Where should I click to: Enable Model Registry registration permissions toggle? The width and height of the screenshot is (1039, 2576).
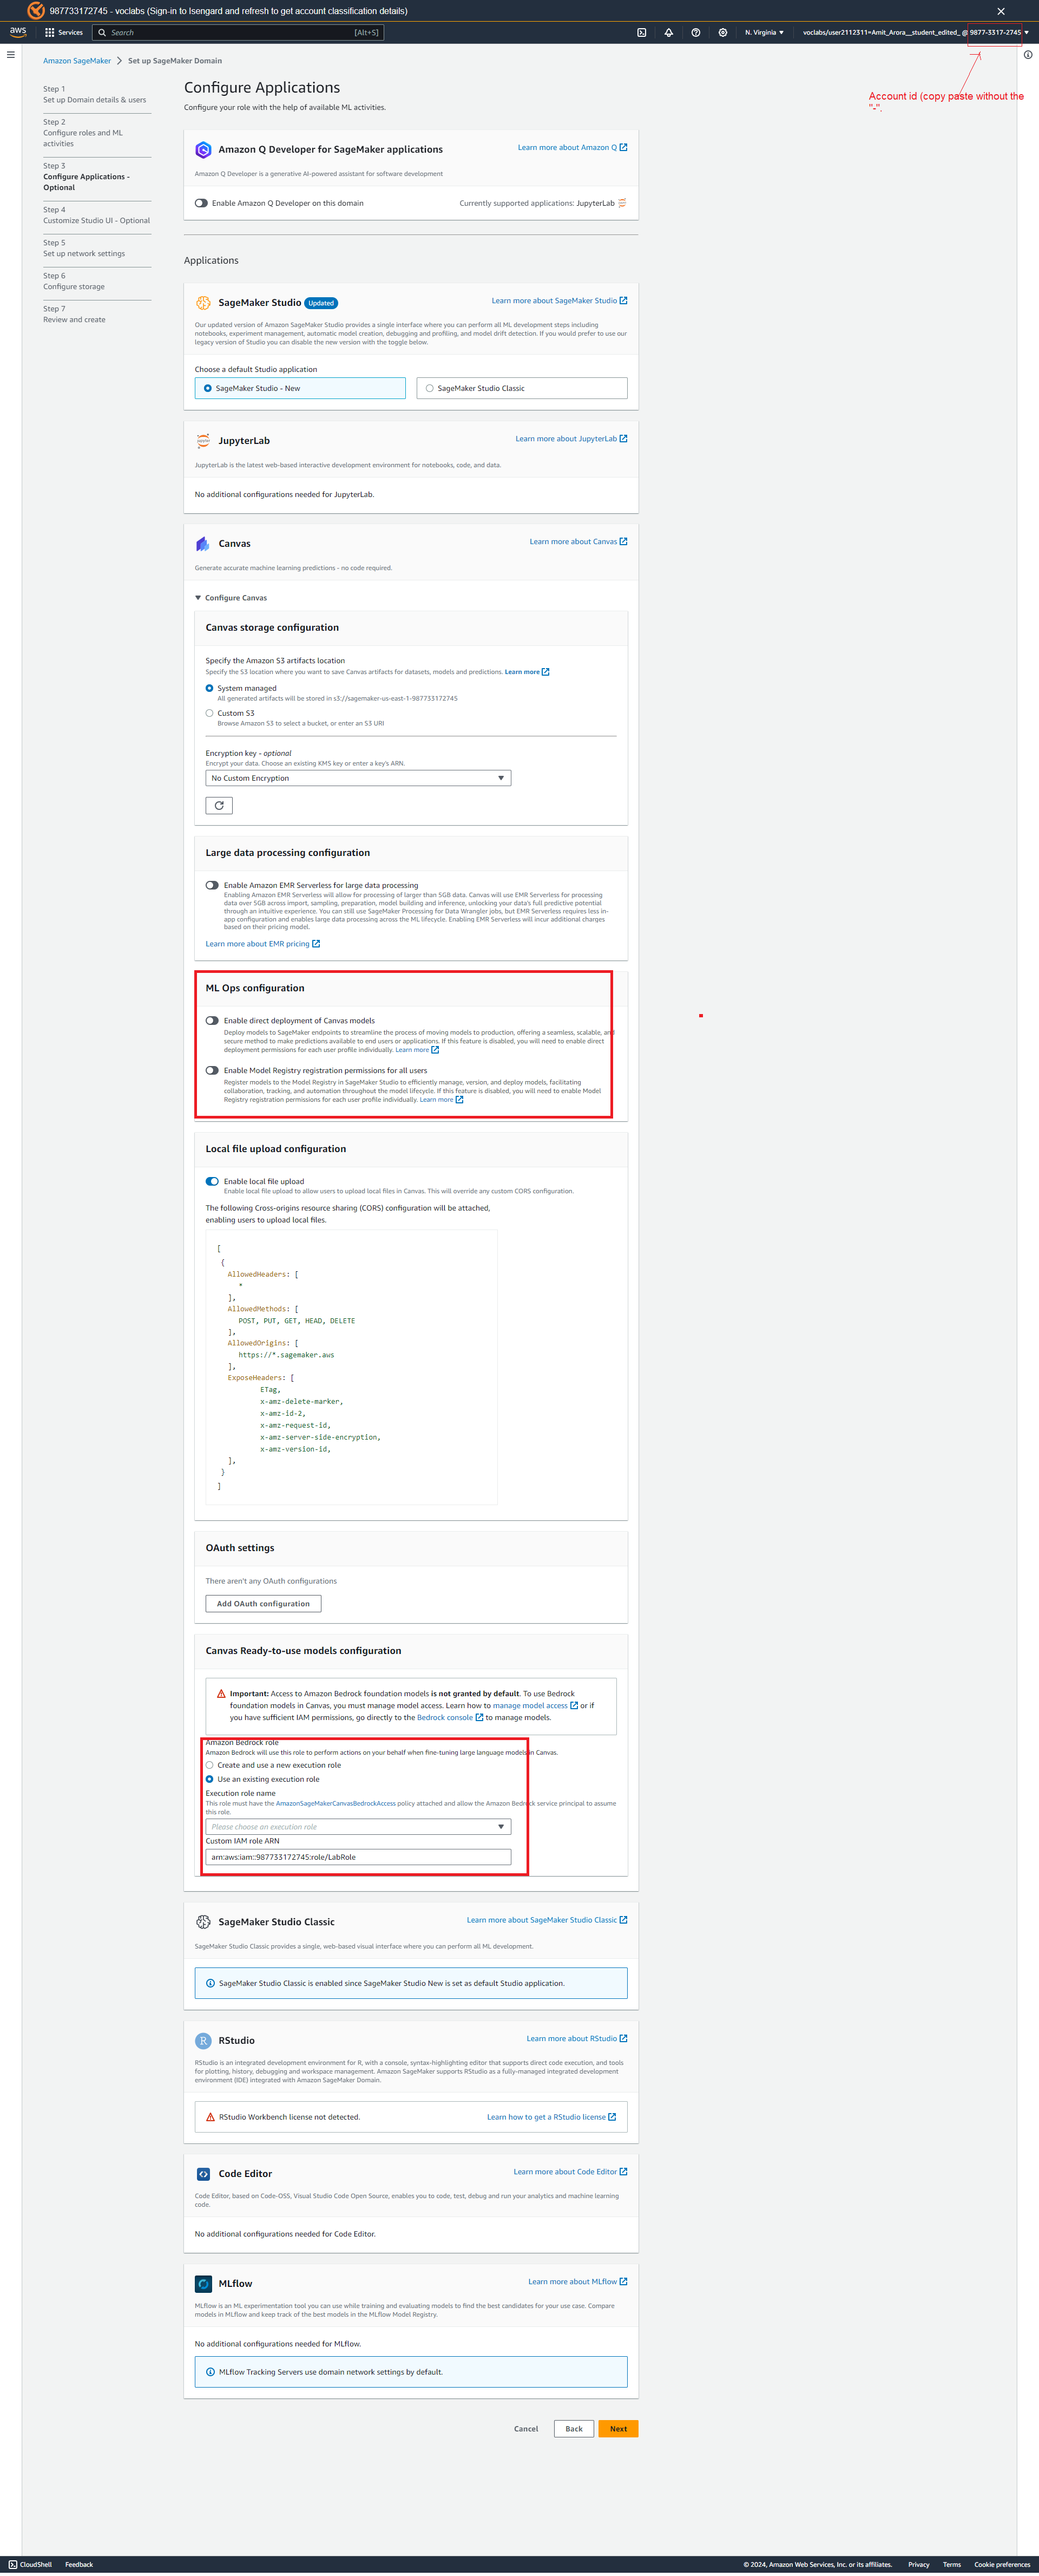(x=212, y=1070)
